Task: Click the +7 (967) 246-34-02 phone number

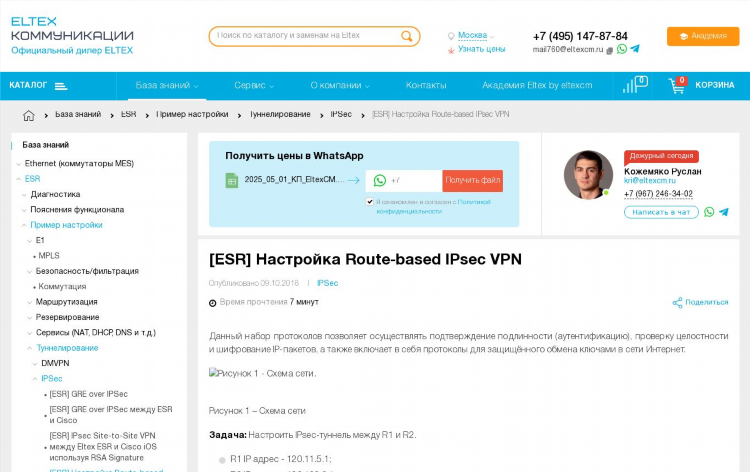Action: click(x=658, y=194)
